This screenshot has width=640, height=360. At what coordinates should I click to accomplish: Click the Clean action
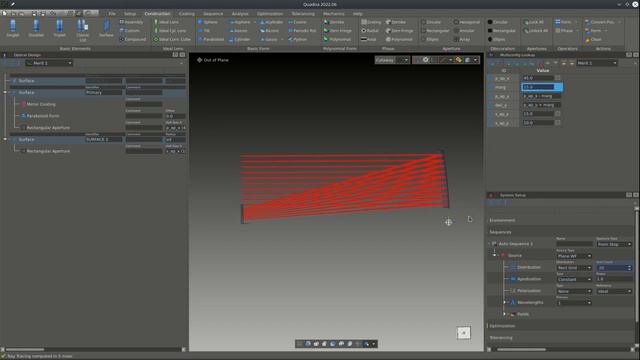tap(593, 40)
